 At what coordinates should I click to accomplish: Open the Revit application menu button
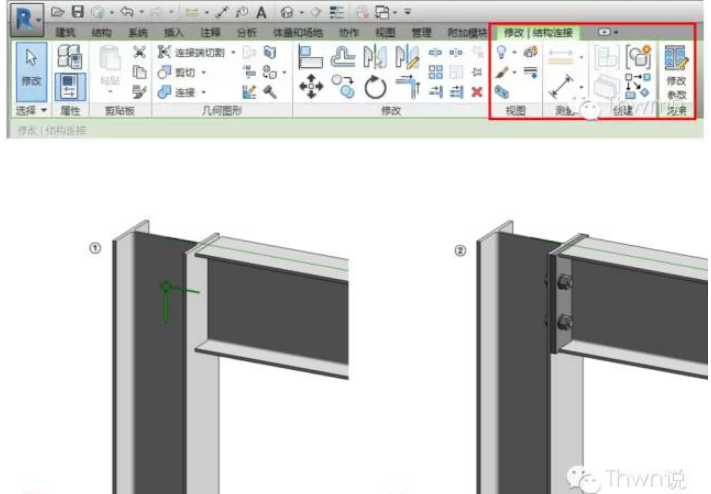coord(27,20)
